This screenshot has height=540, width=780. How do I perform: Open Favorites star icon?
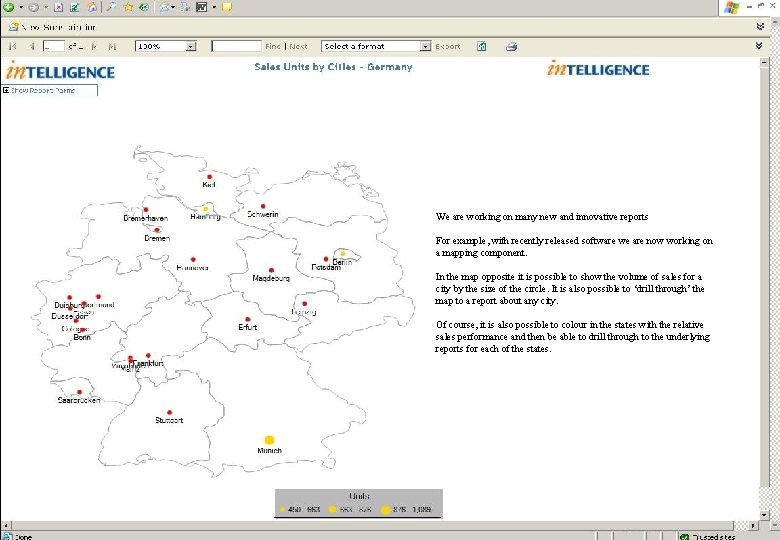pos(128,7)
